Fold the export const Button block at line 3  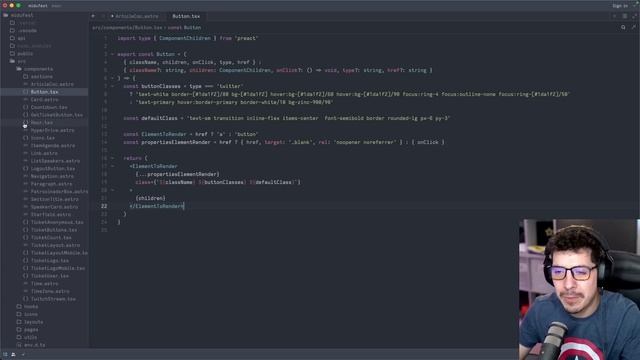(113, 54)
